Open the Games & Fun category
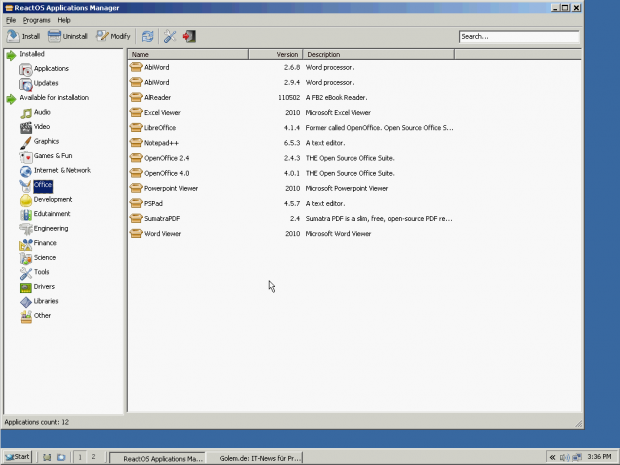Screen dimensions: 620x465 click(x=52, y=156)
